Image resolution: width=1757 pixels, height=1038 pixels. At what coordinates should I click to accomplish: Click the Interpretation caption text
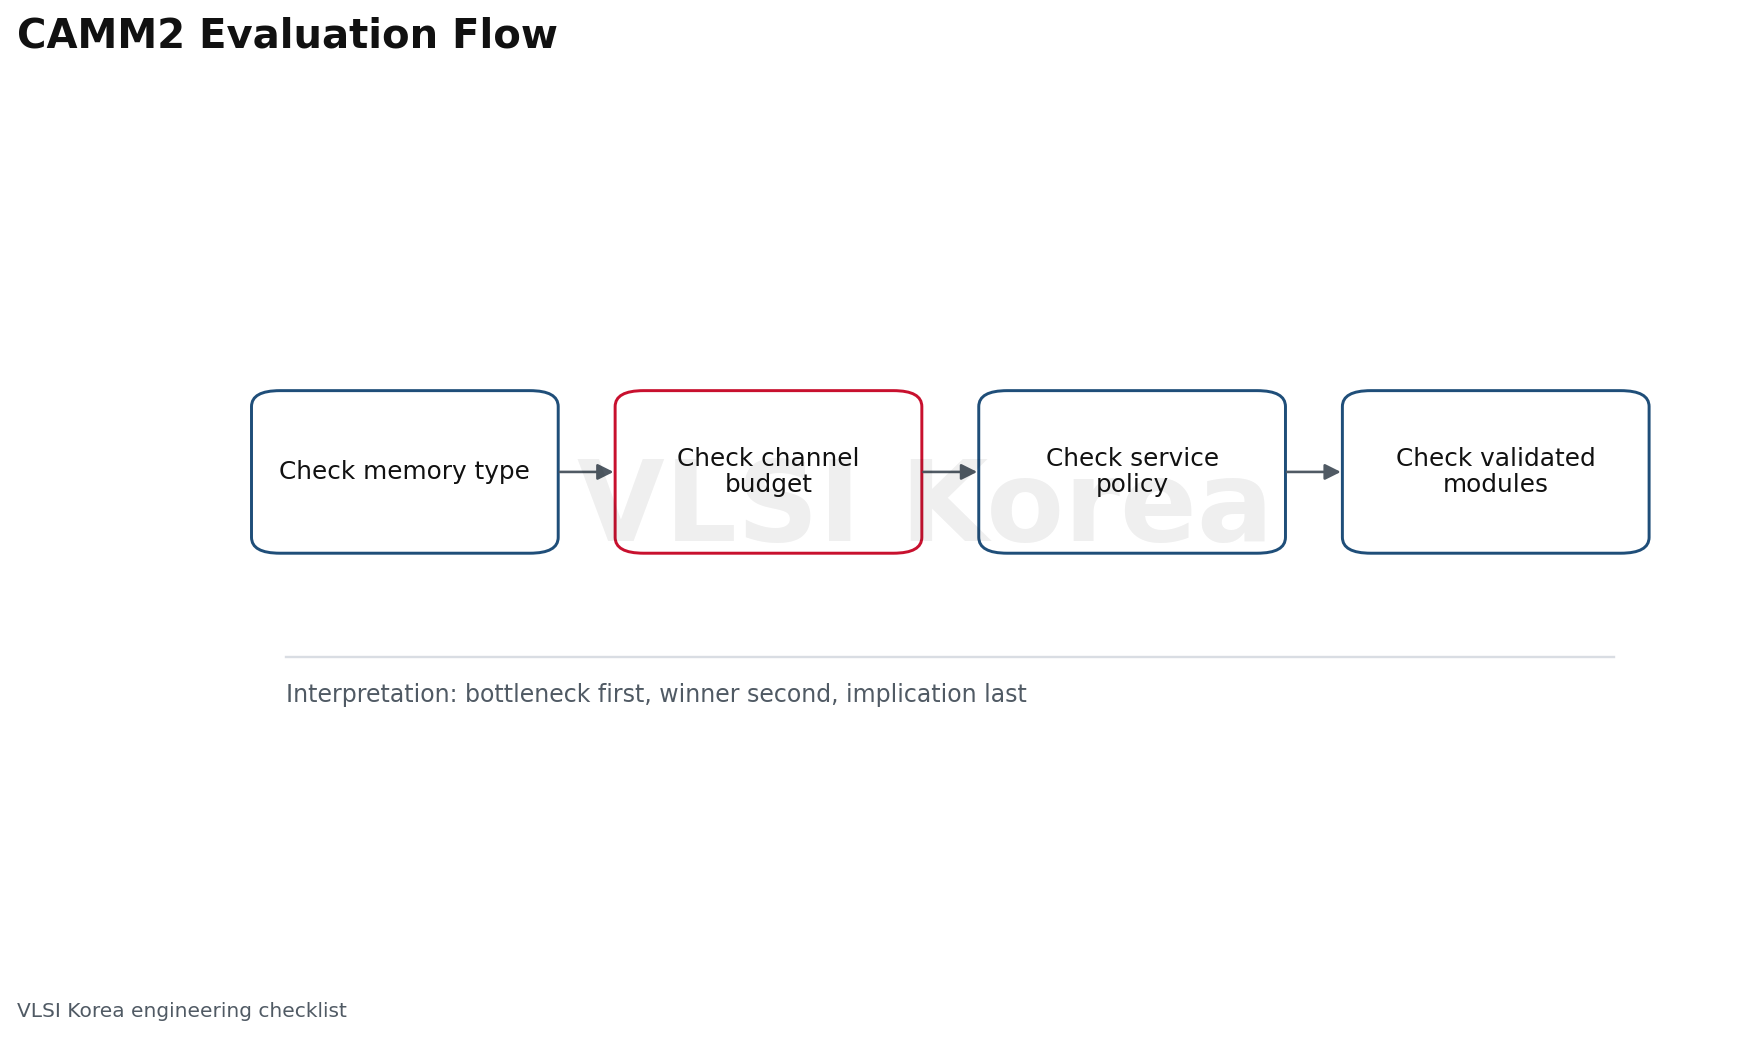[x=656, y=694]
